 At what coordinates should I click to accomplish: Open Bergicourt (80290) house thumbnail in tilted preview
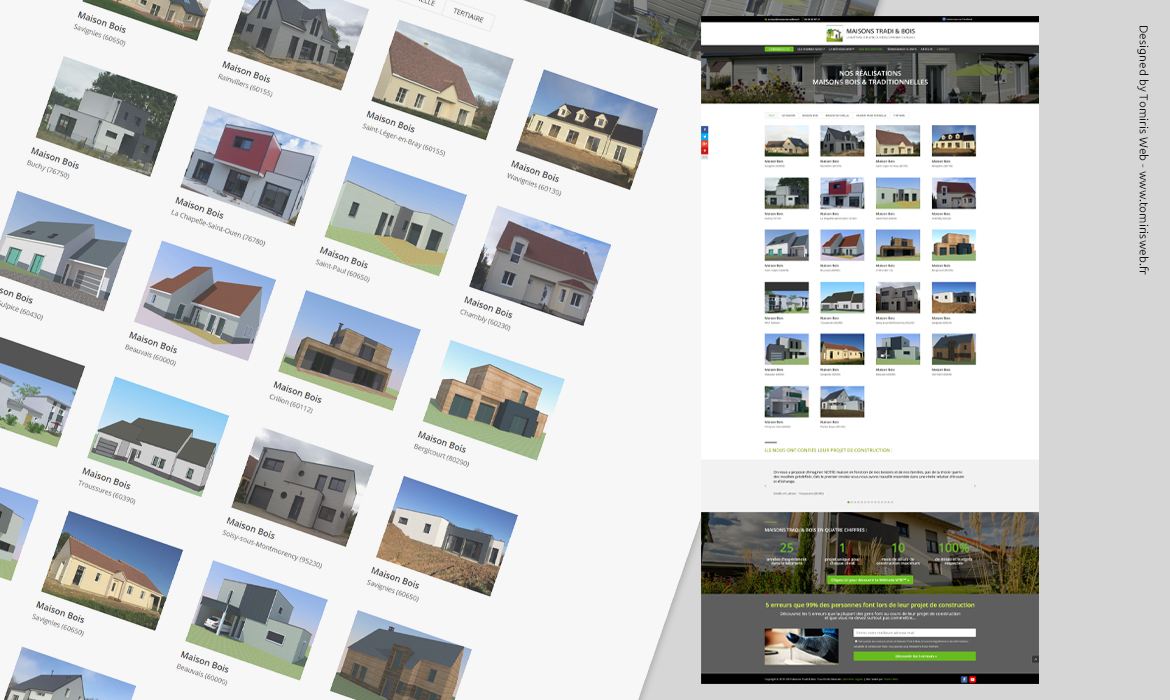click(495, 400)
